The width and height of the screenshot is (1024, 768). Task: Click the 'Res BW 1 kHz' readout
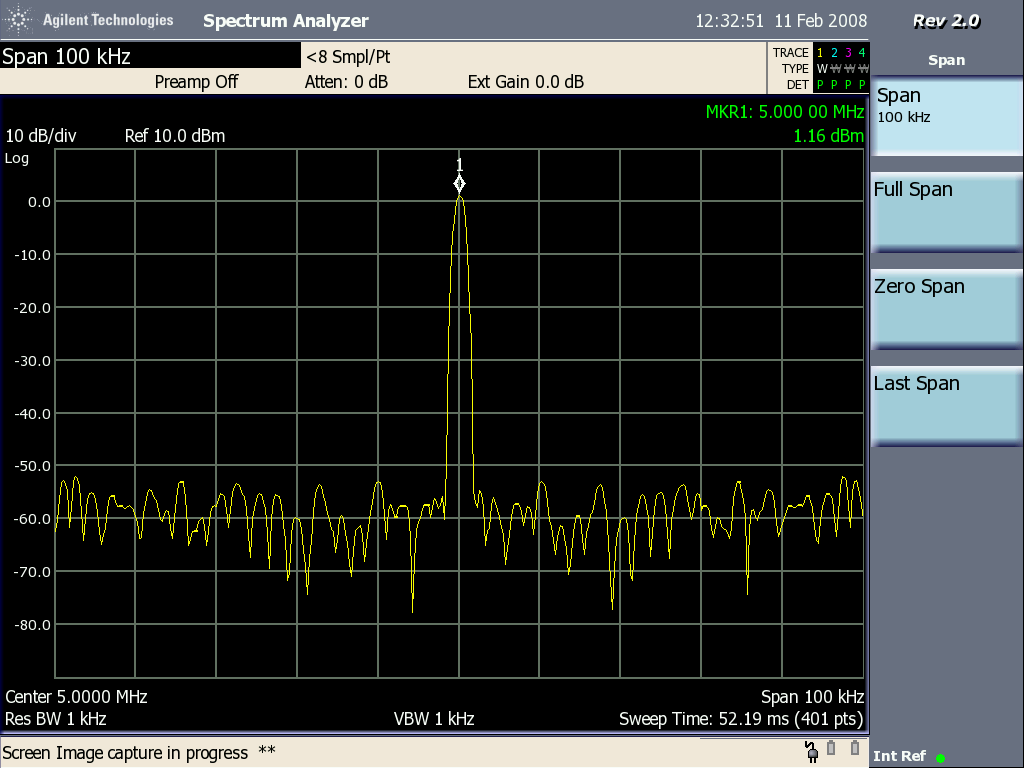(56, 719)
